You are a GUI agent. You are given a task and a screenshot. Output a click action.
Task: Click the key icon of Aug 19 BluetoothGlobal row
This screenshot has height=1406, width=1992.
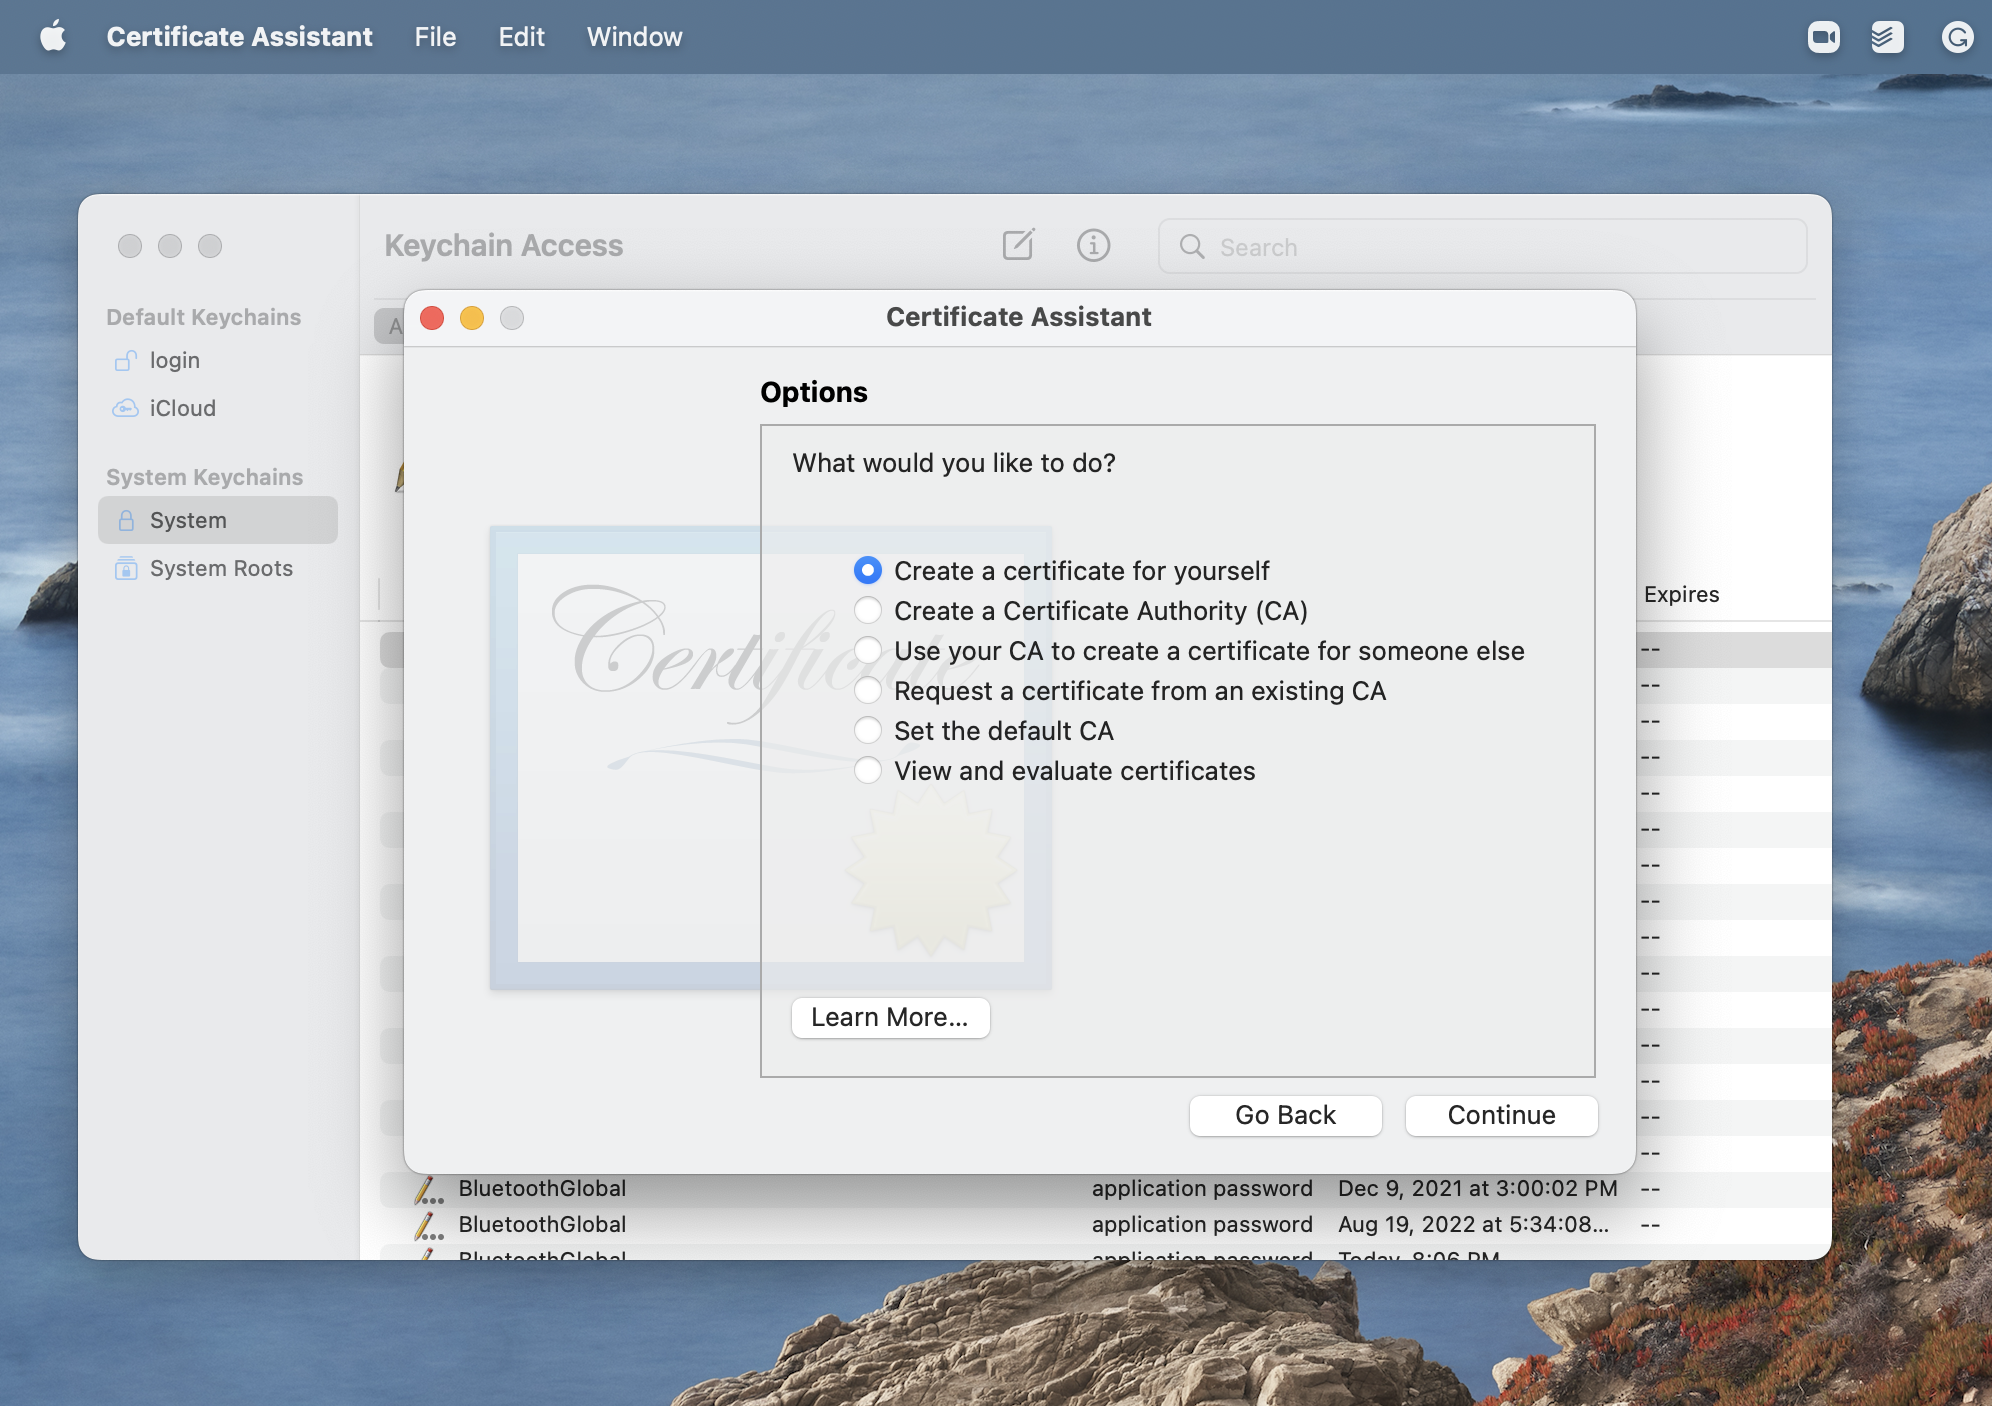point(429,1225)
